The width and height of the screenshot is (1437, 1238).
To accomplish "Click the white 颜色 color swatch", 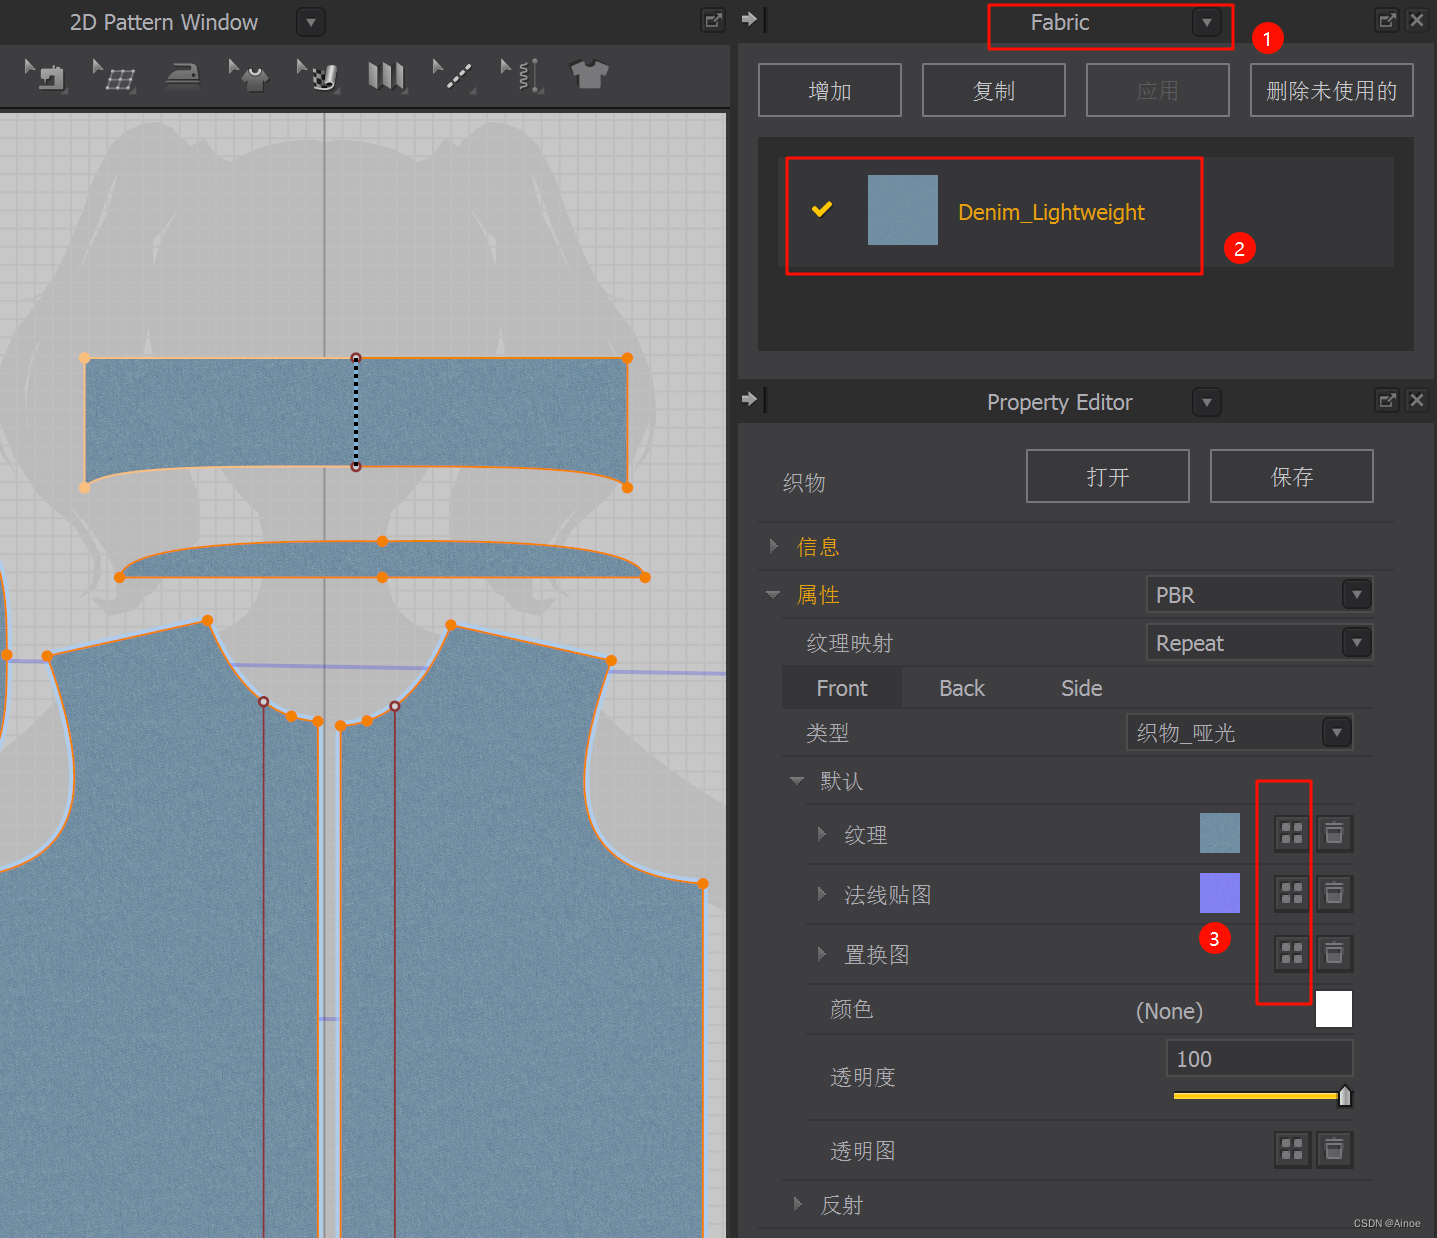I will pos(1333,1009).
